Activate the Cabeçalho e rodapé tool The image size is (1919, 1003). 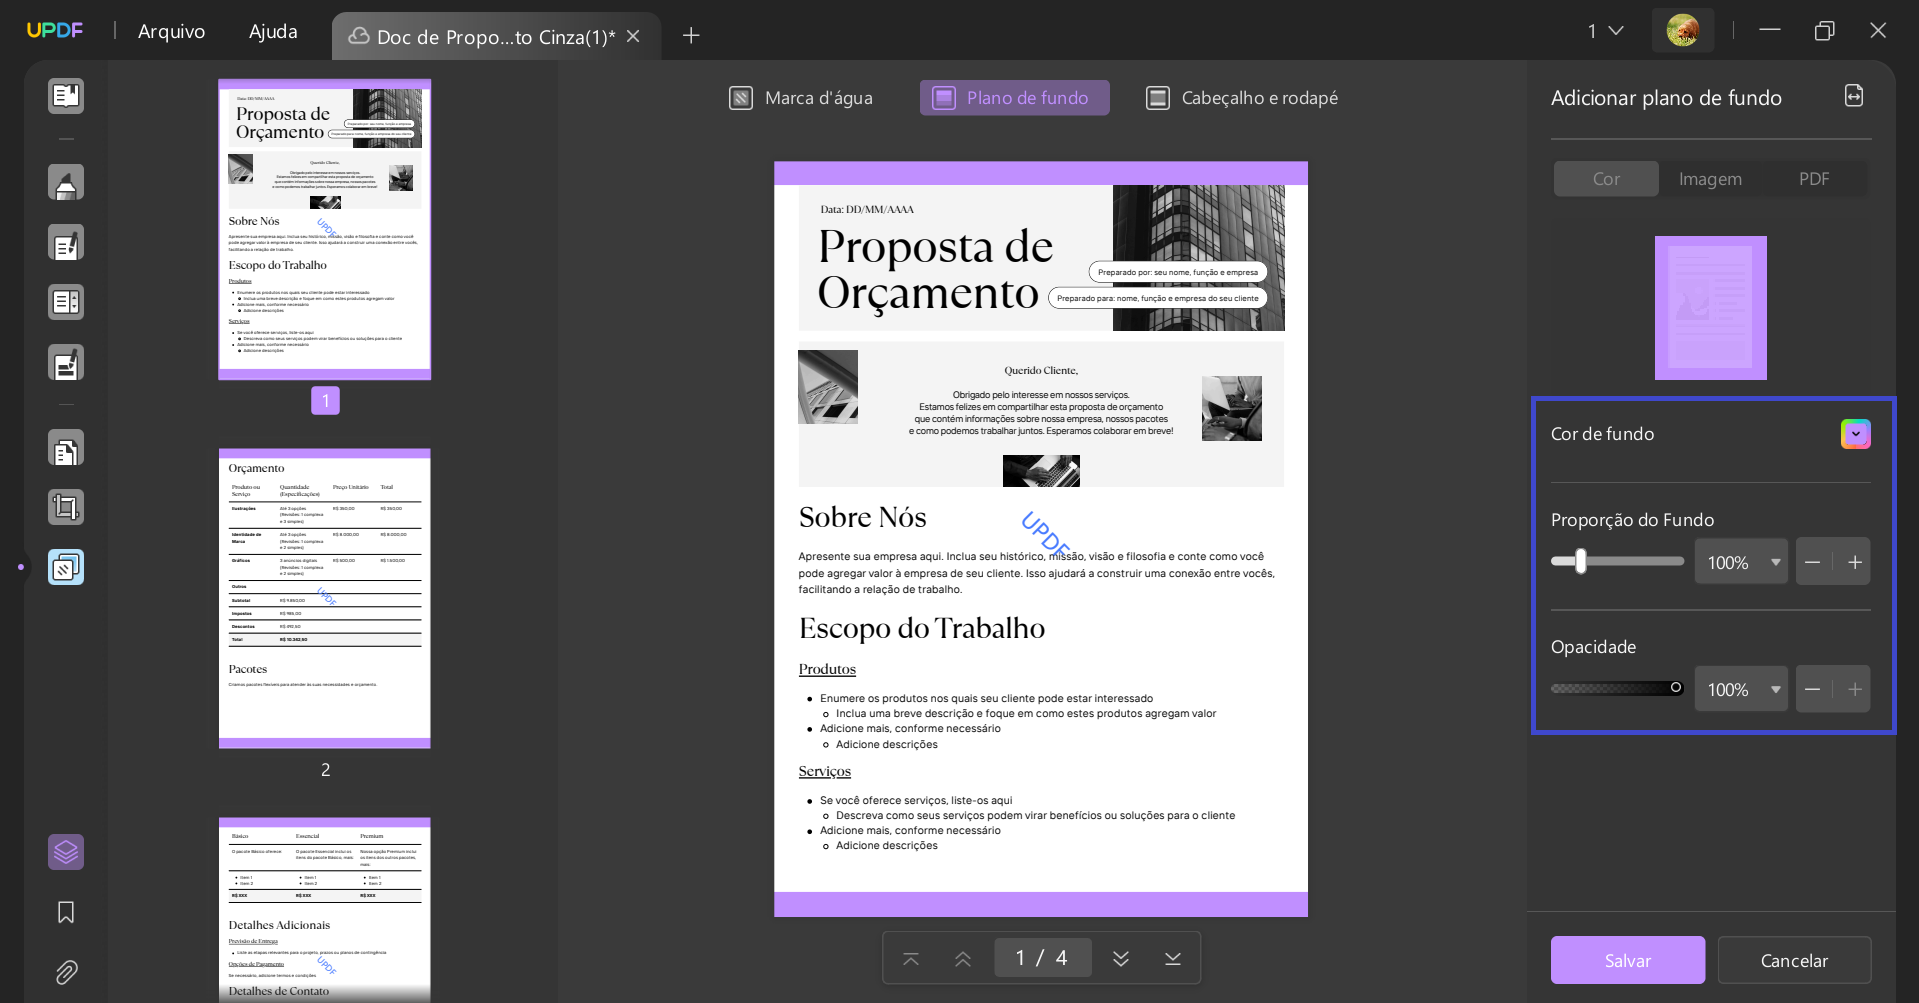click(x=1240, y=98)
